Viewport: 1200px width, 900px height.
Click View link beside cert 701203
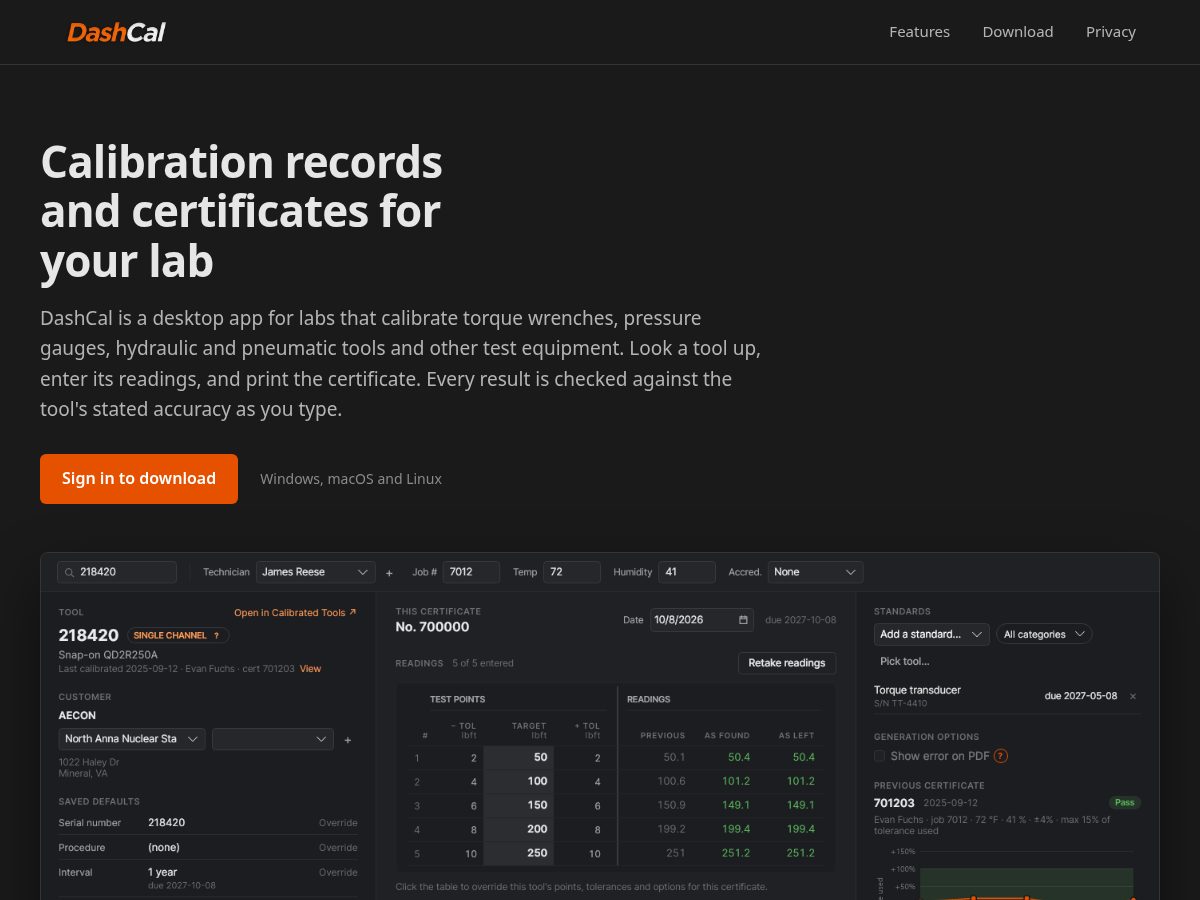coord(311,668)
